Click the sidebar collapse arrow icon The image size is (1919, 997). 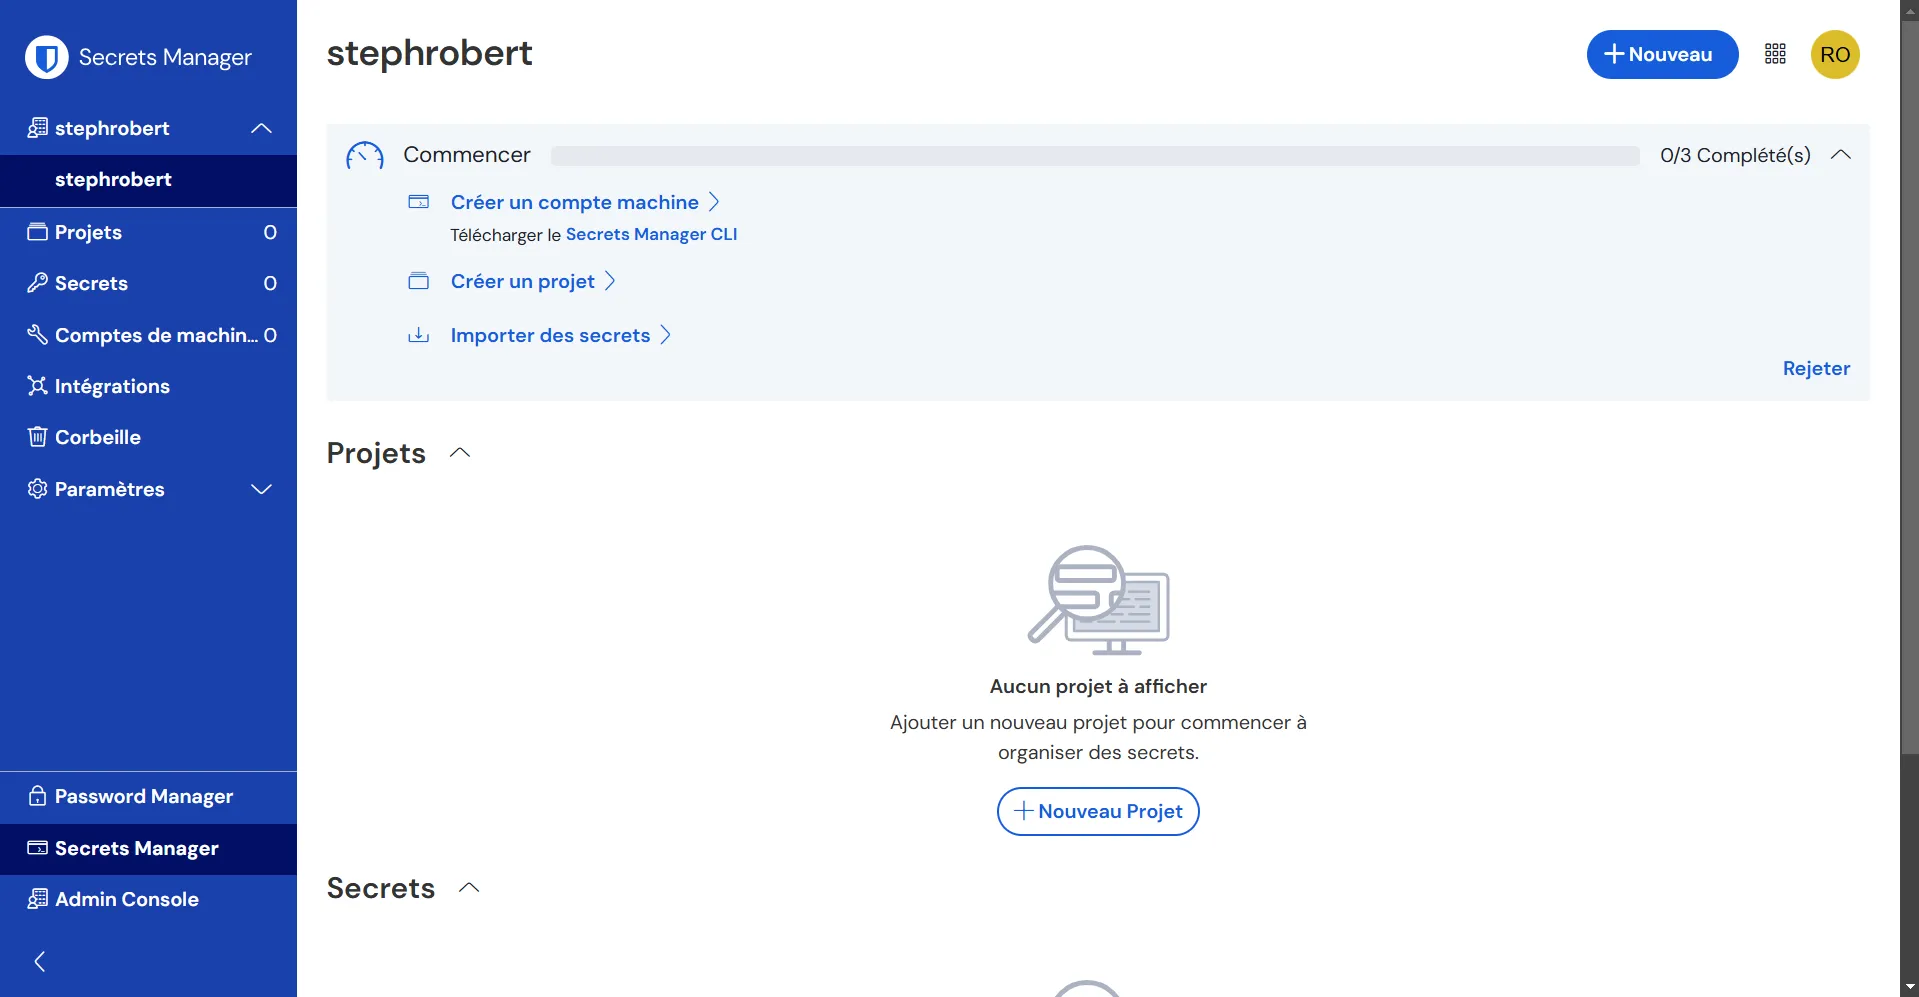click(x=40, y=961)
